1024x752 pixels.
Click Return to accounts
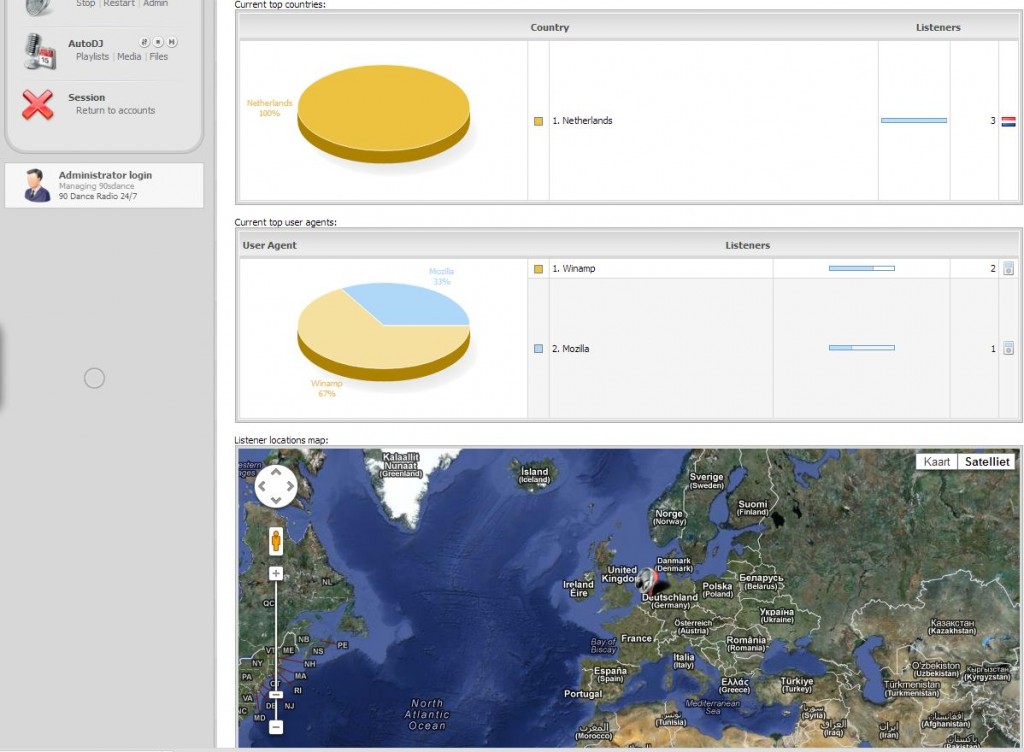click(116, 111)
